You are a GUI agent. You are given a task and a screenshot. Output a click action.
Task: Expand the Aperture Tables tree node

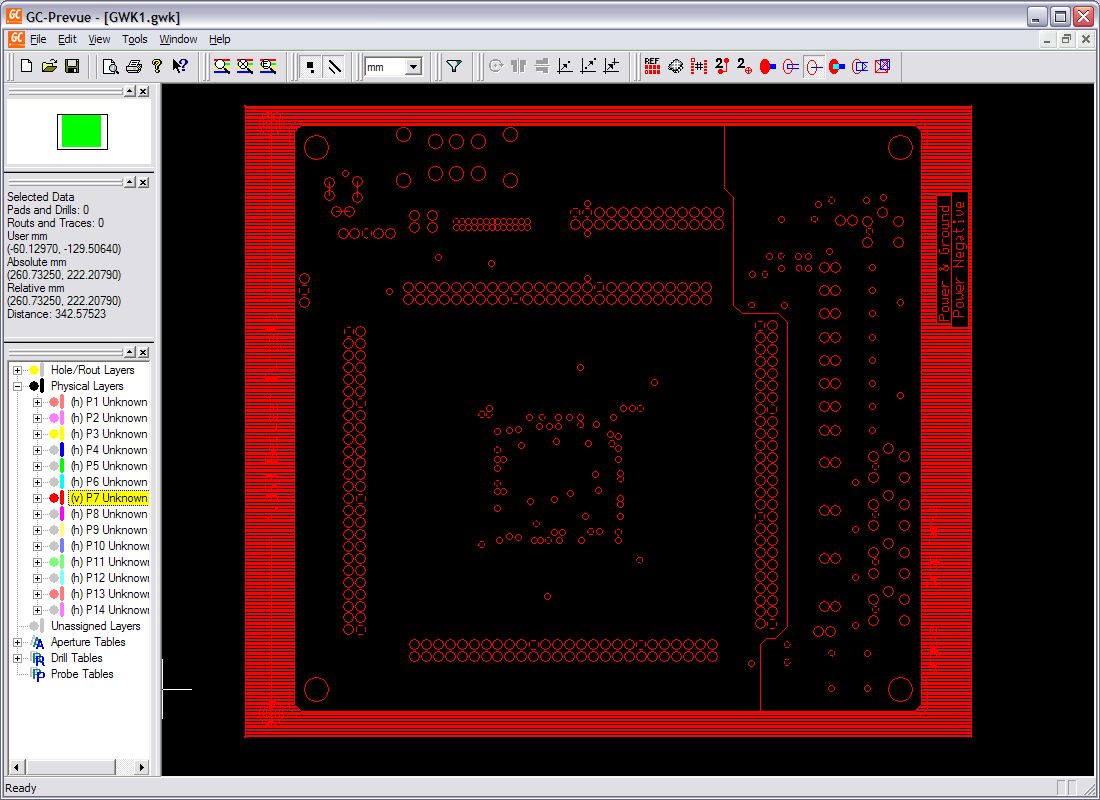coord(17,642)
